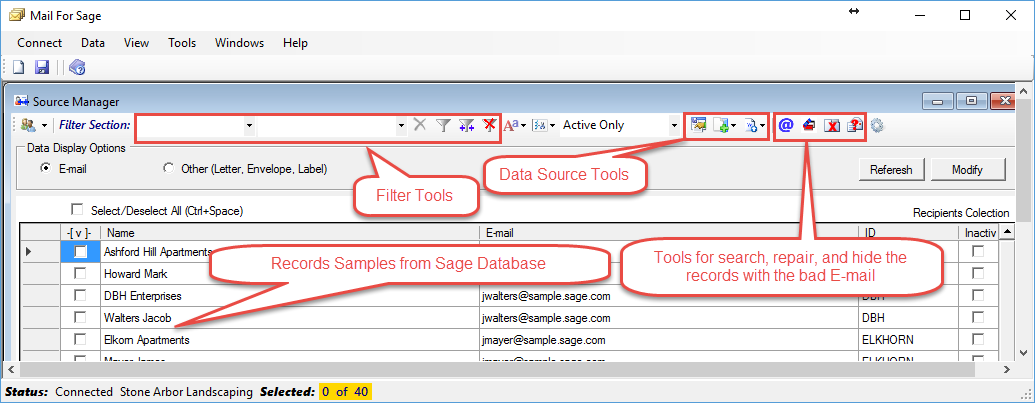Toggle Inactive checkbox for Elkorn Apartments row
The width and height of the screenshot is (1035, 403).
tap(978, 339)
